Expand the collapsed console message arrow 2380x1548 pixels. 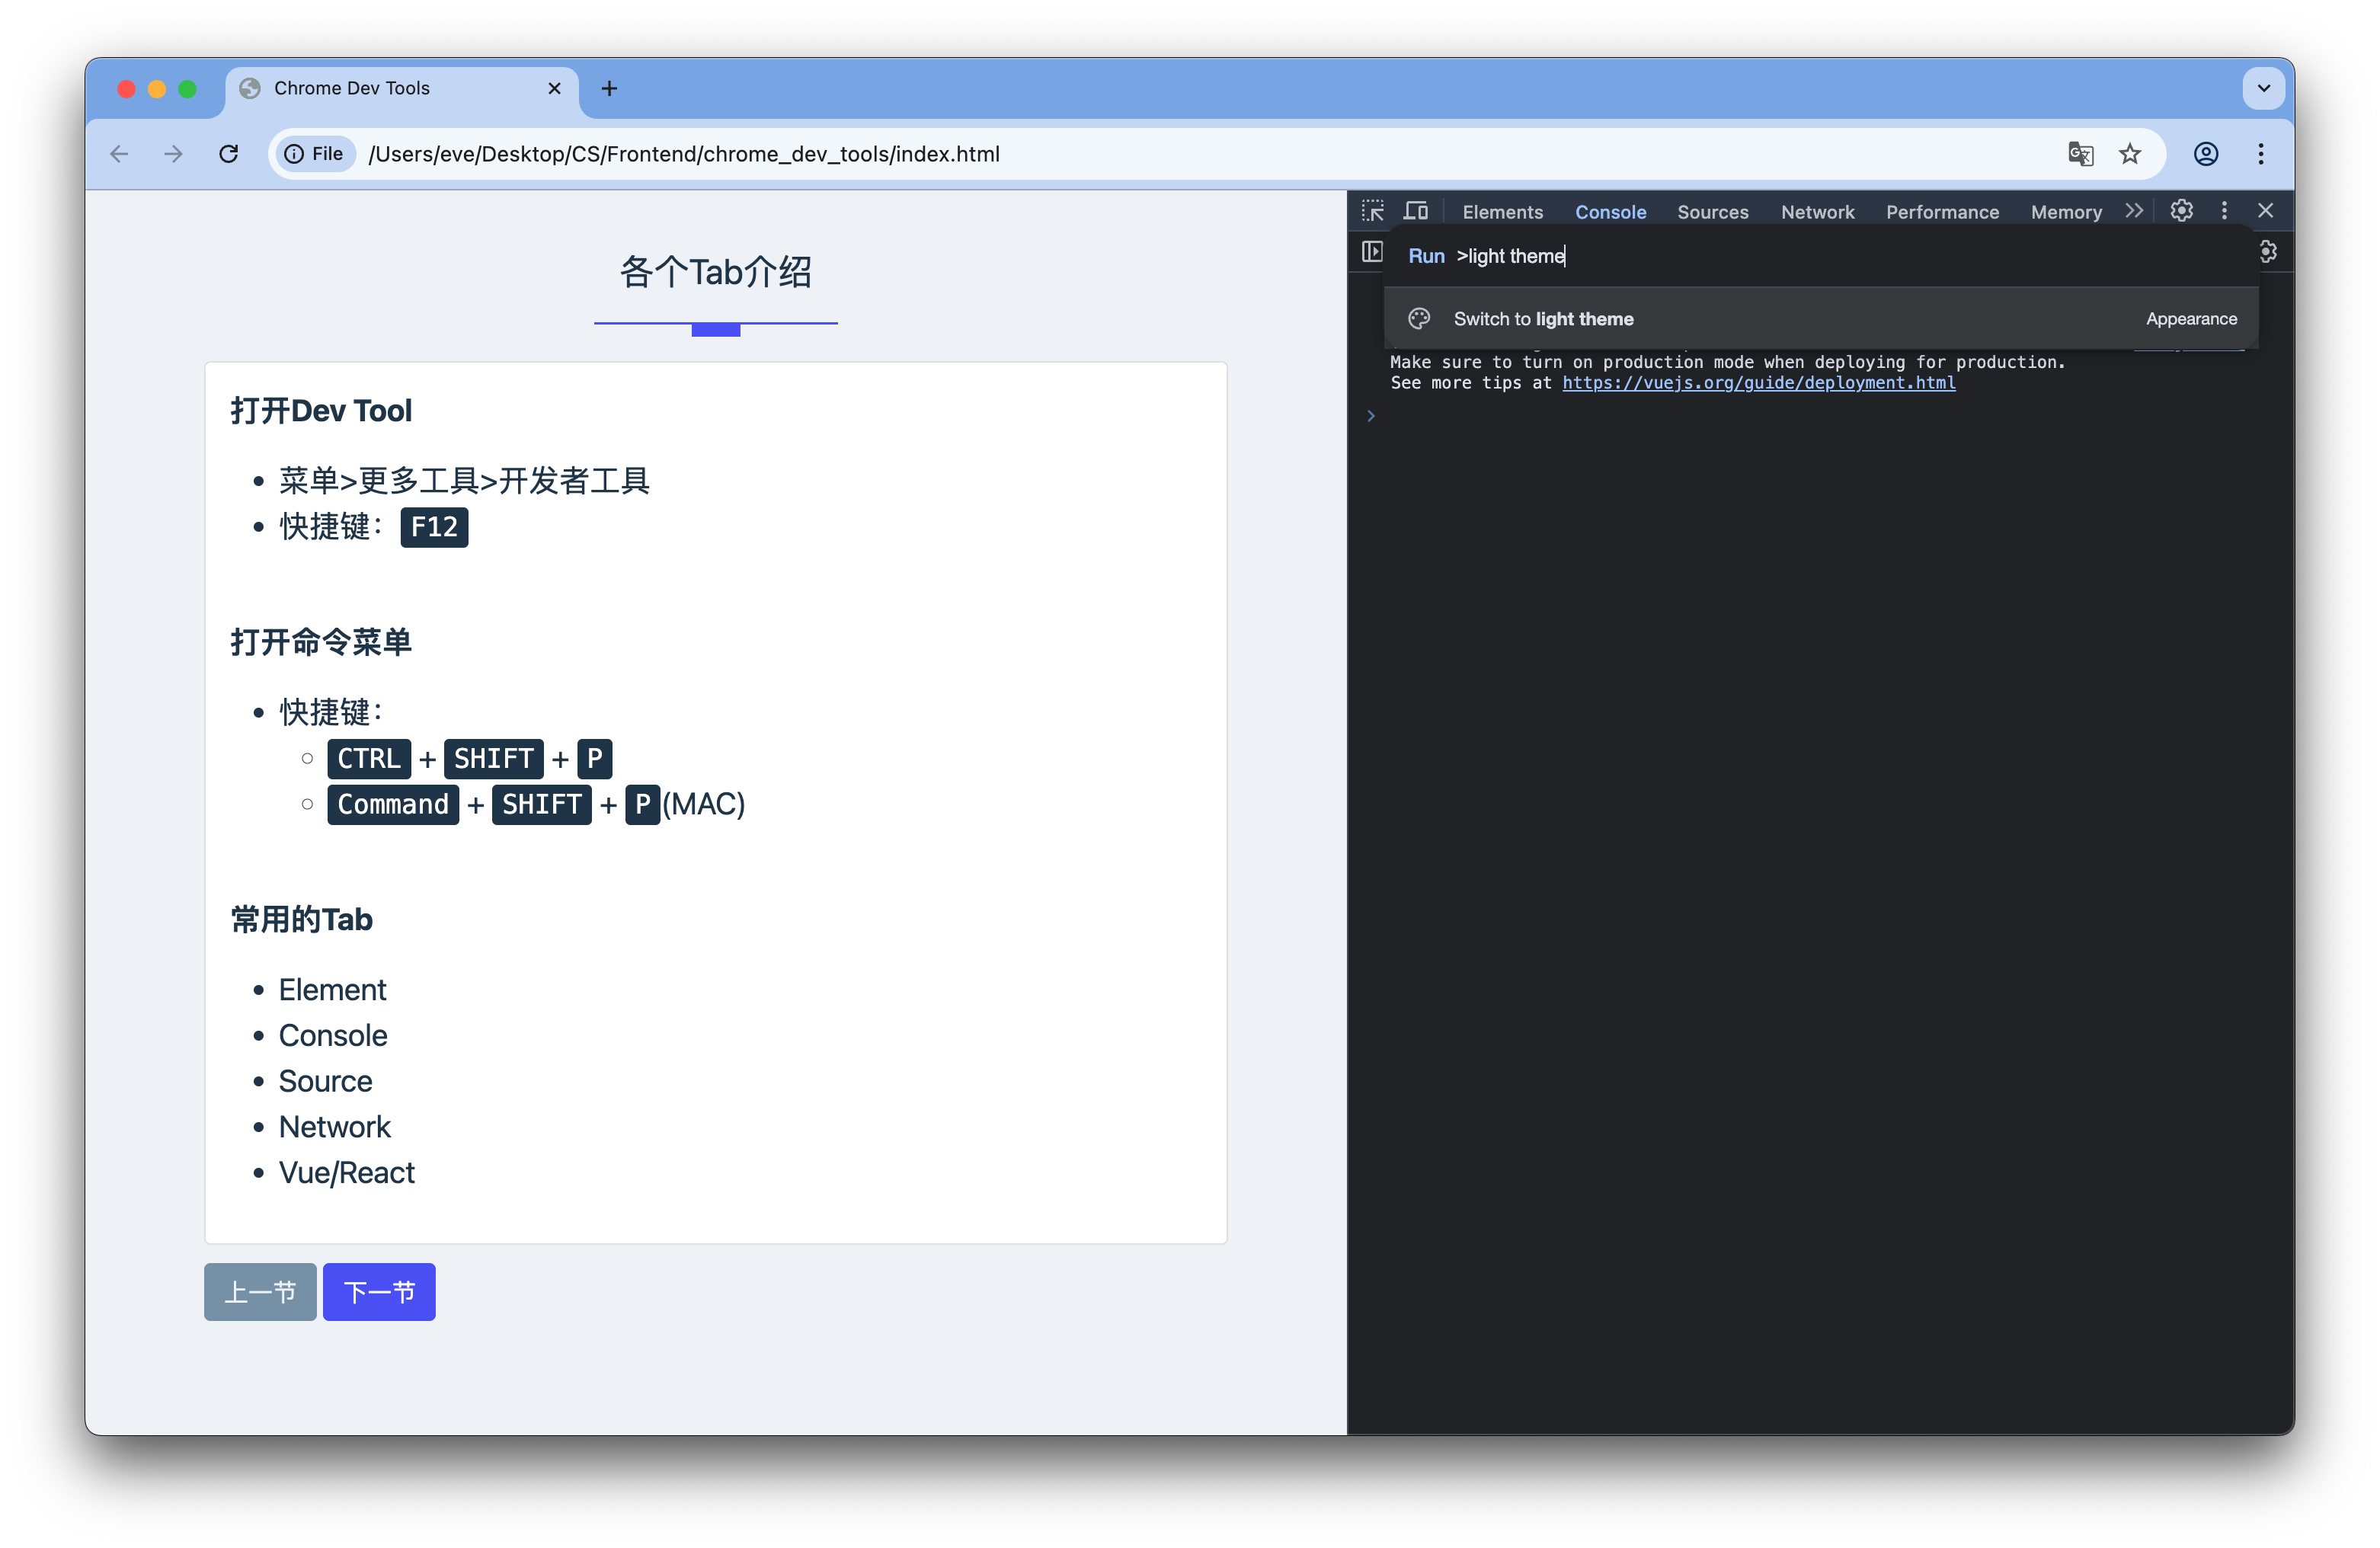click(1370, 415)
